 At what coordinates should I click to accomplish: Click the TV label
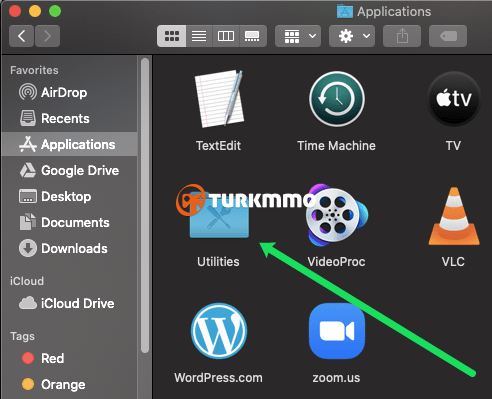453,146
